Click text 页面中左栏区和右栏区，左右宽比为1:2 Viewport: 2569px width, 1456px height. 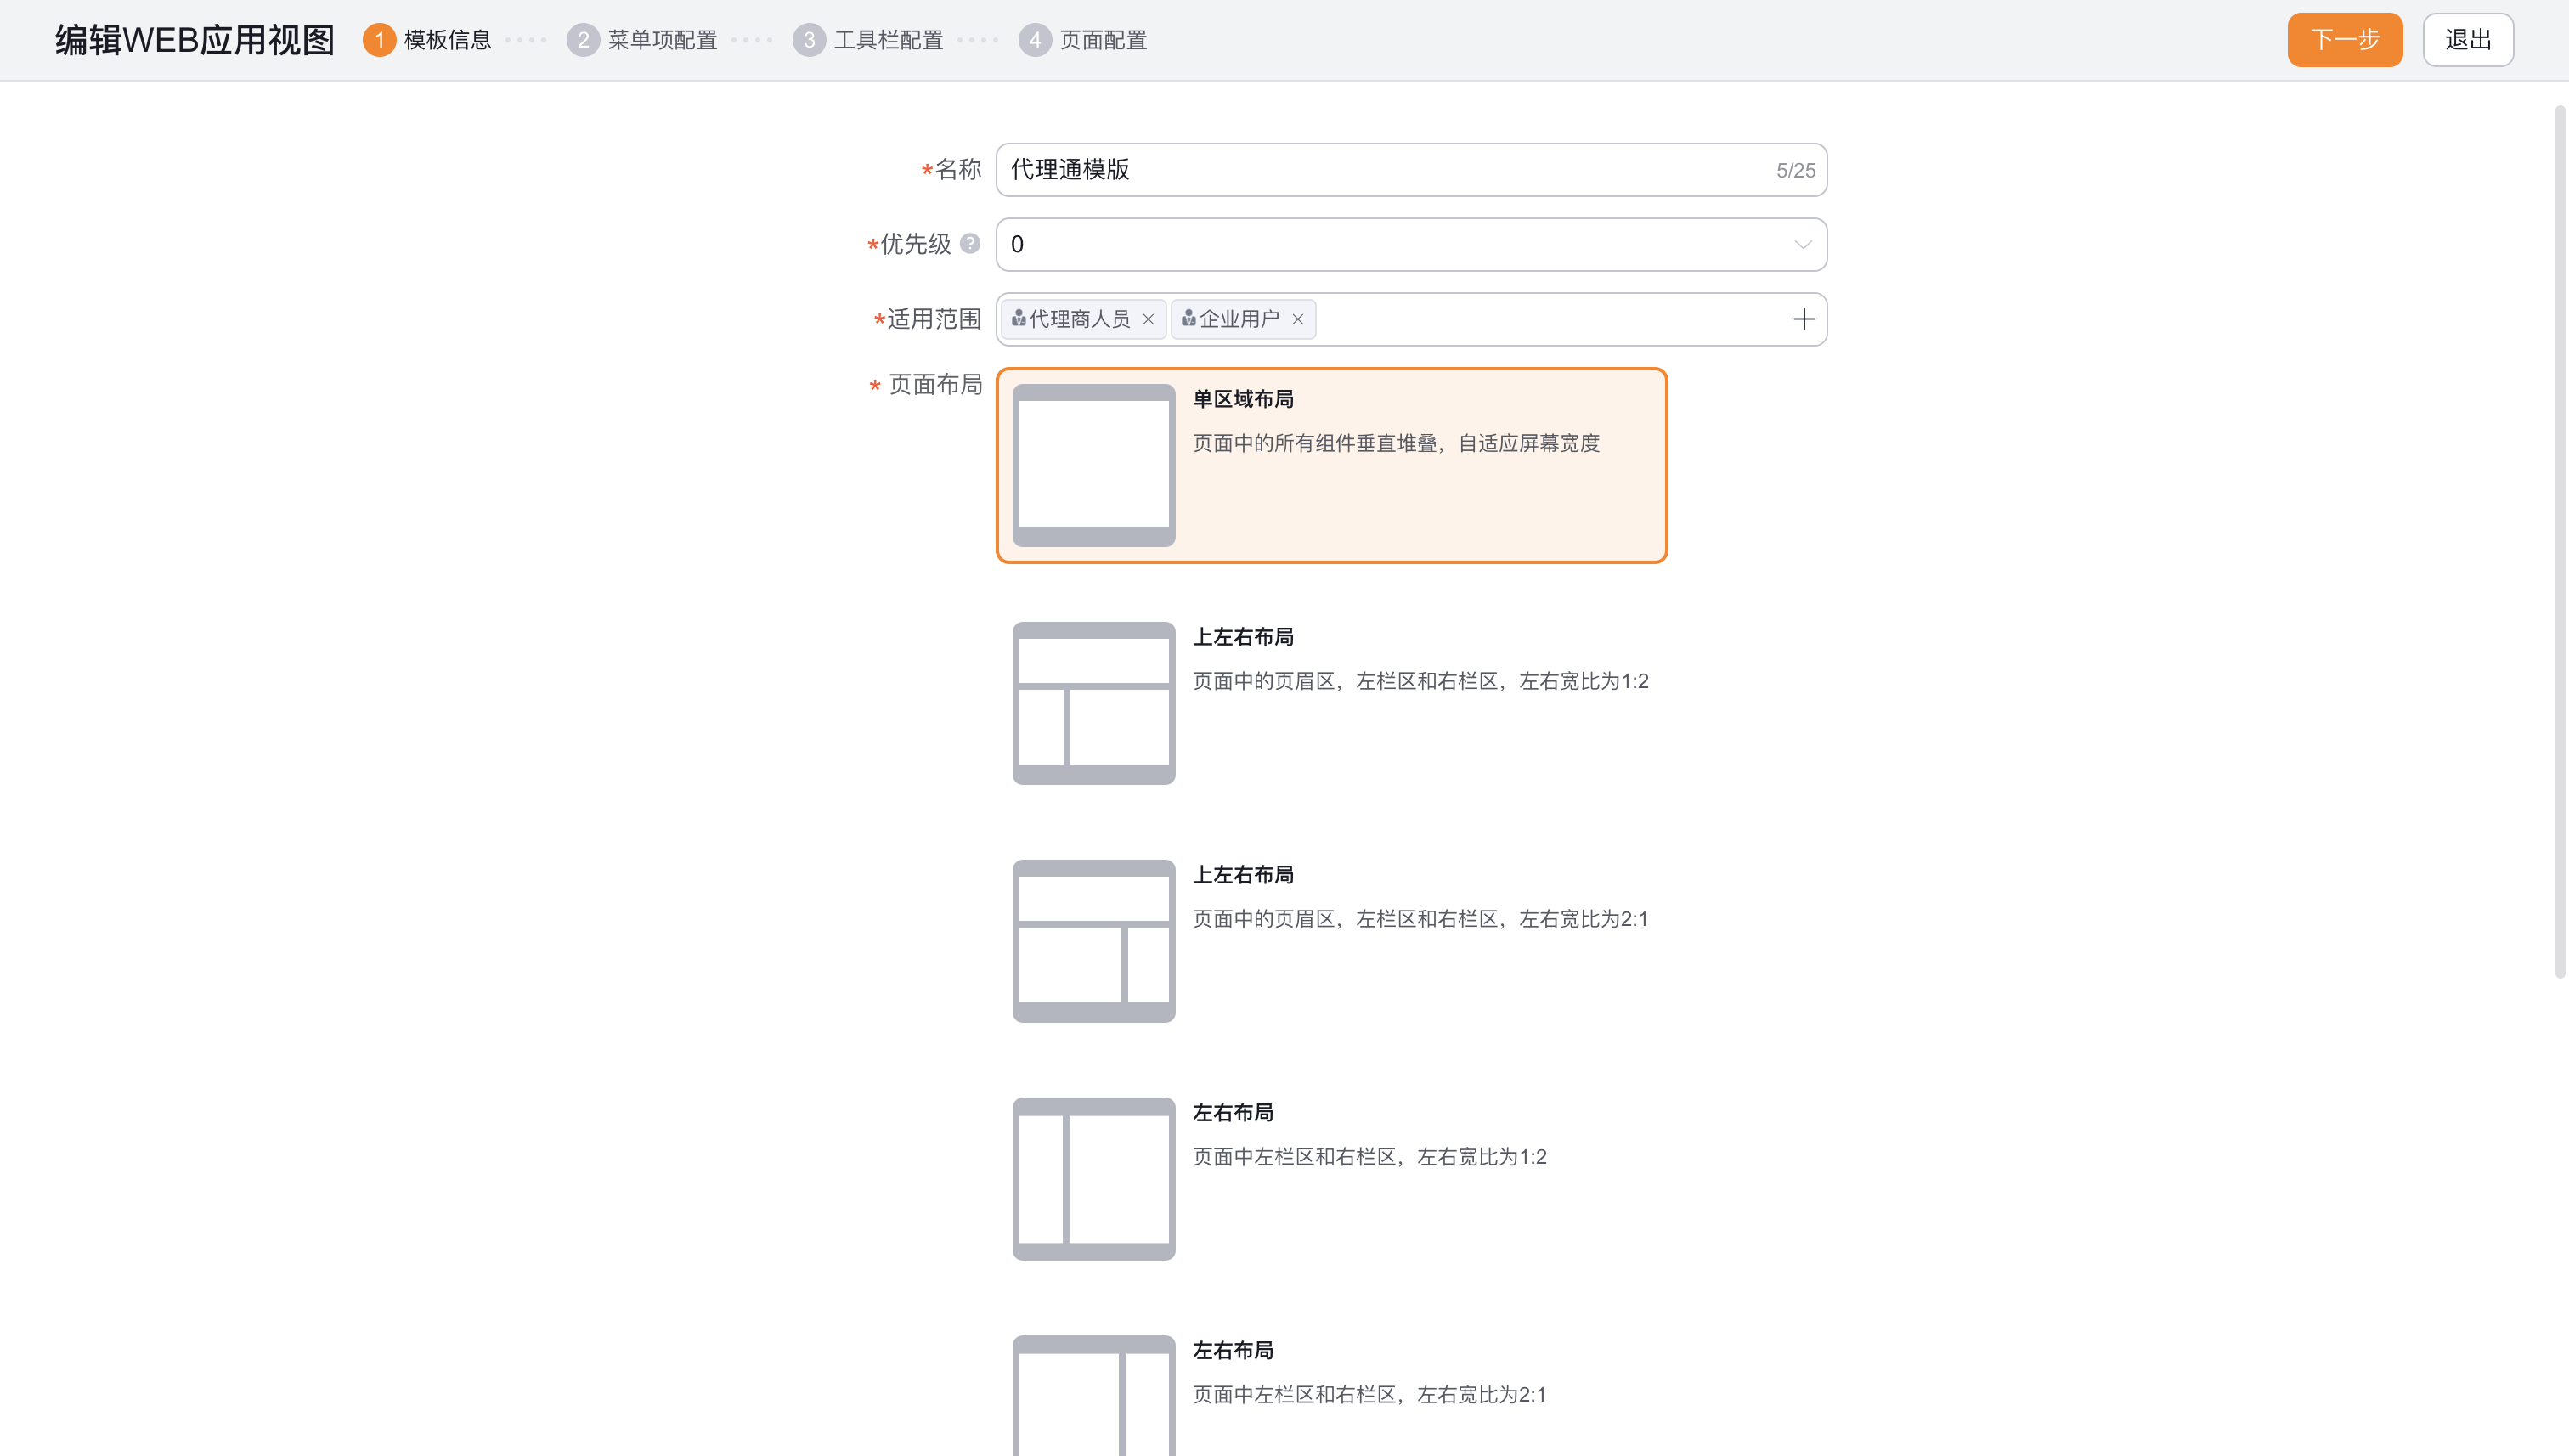(x=1369, y=1157)
